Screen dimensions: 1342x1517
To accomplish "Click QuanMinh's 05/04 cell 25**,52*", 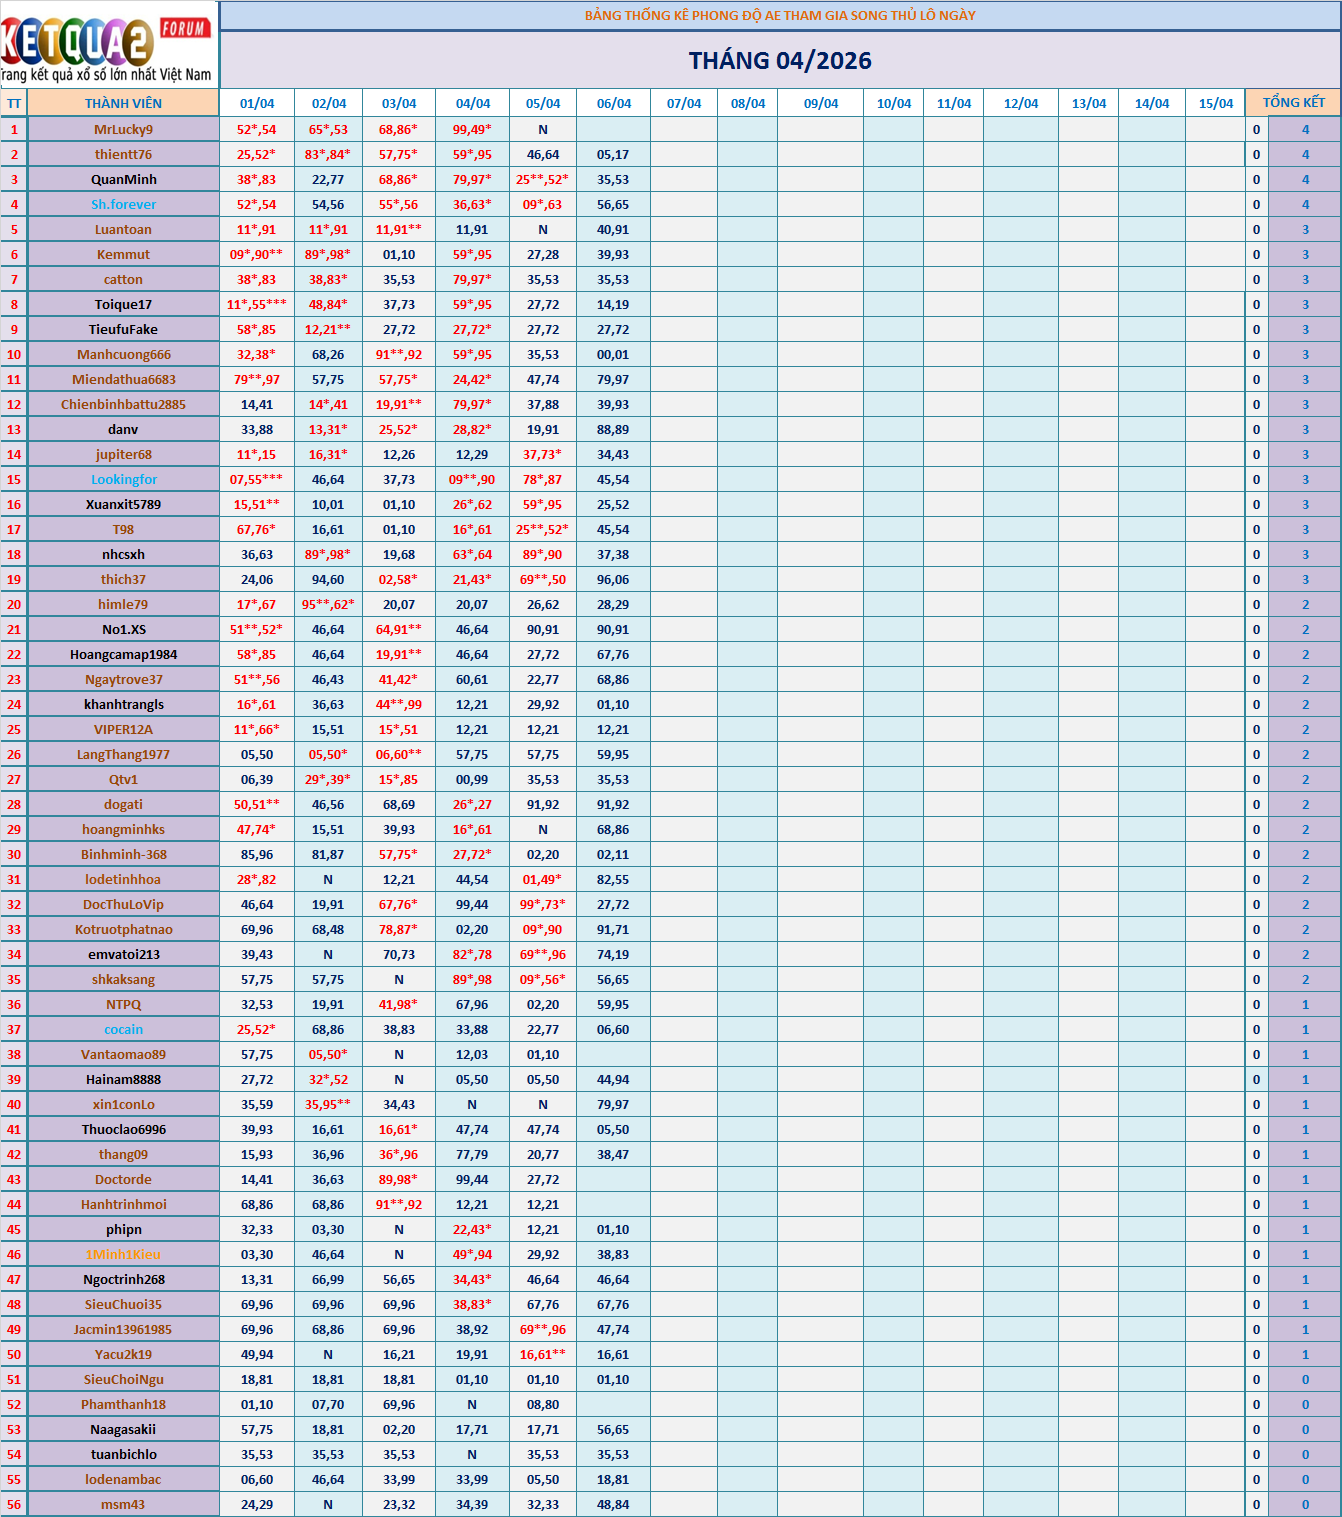I will [x=542, y=179].
